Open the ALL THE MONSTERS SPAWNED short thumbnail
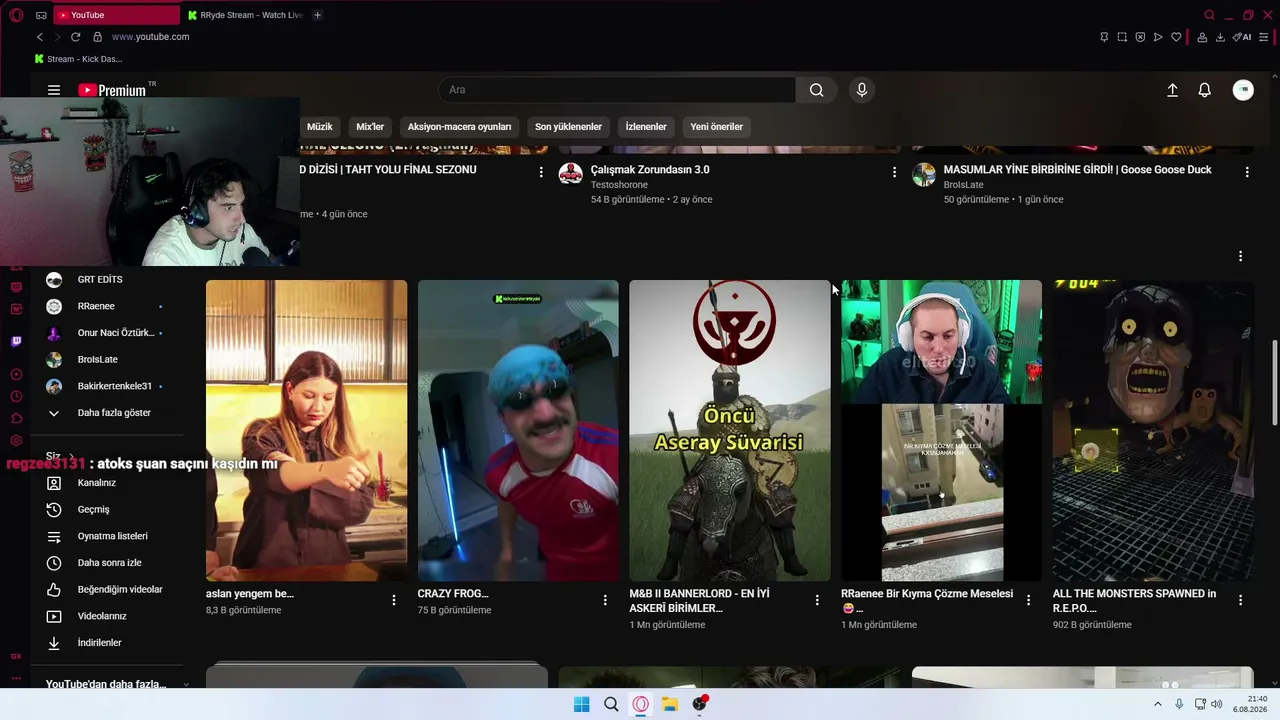 [x=1153, y=430]
